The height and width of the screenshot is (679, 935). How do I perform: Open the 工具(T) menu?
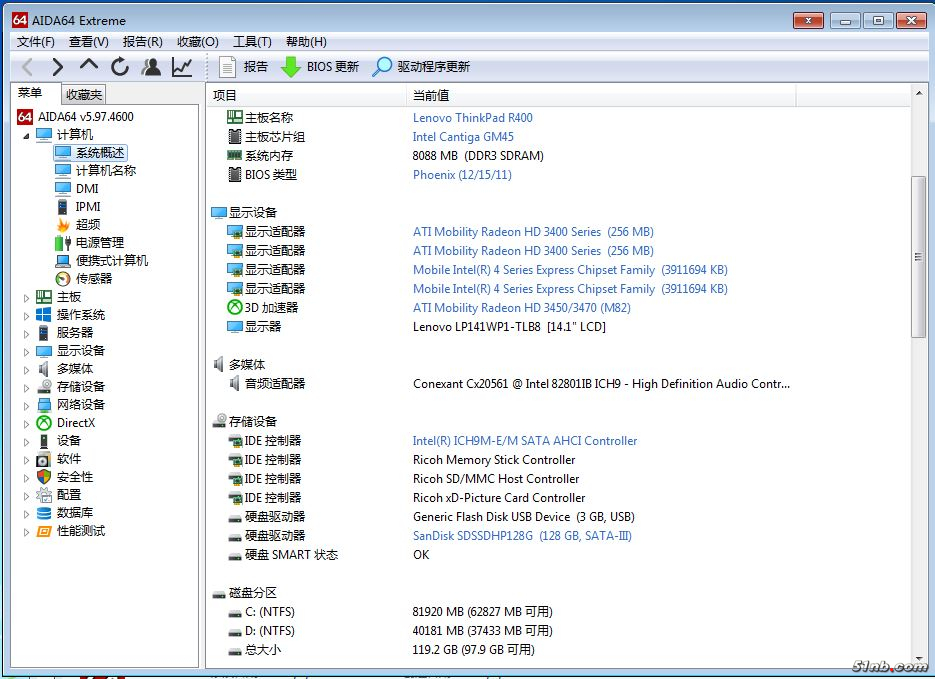pos(252,41)
